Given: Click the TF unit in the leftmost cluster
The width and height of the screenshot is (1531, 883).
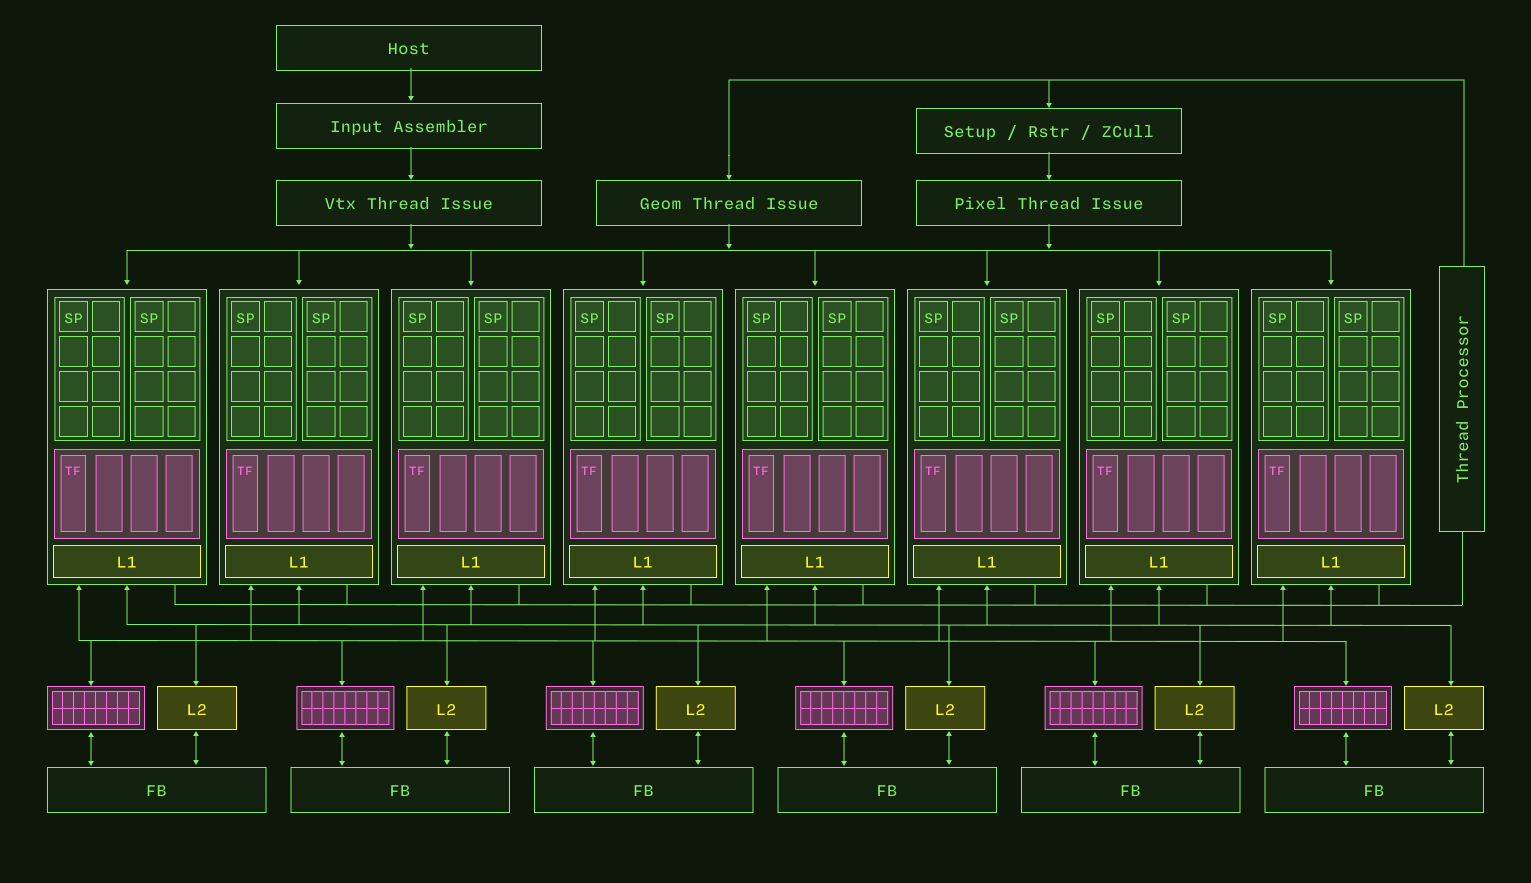Looking at the screenshot, I should [x=74, y=494].
